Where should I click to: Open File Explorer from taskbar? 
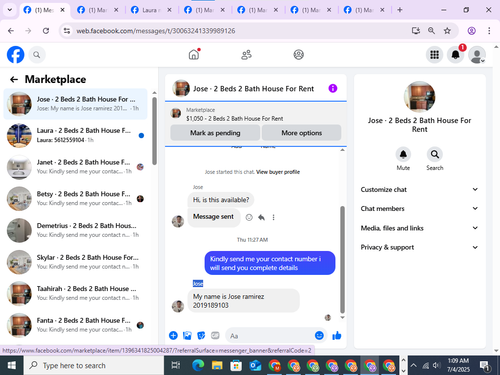(x=217, y=366)
